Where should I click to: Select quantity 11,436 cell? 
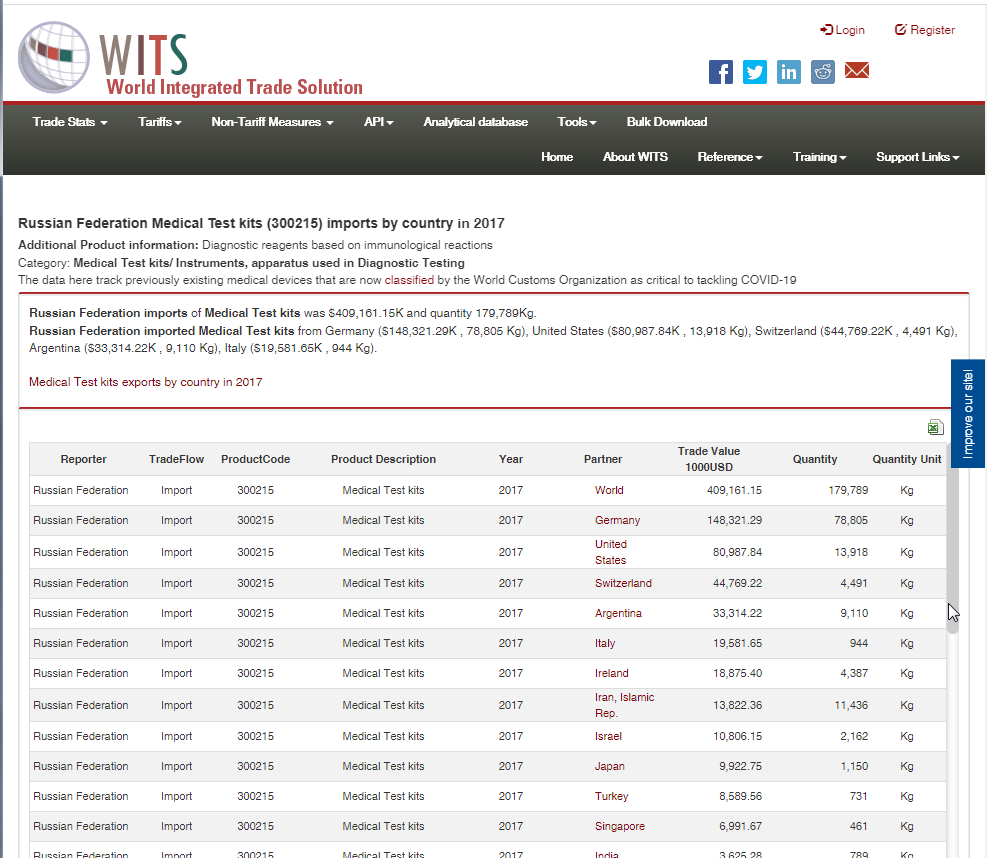coord(851,706)
